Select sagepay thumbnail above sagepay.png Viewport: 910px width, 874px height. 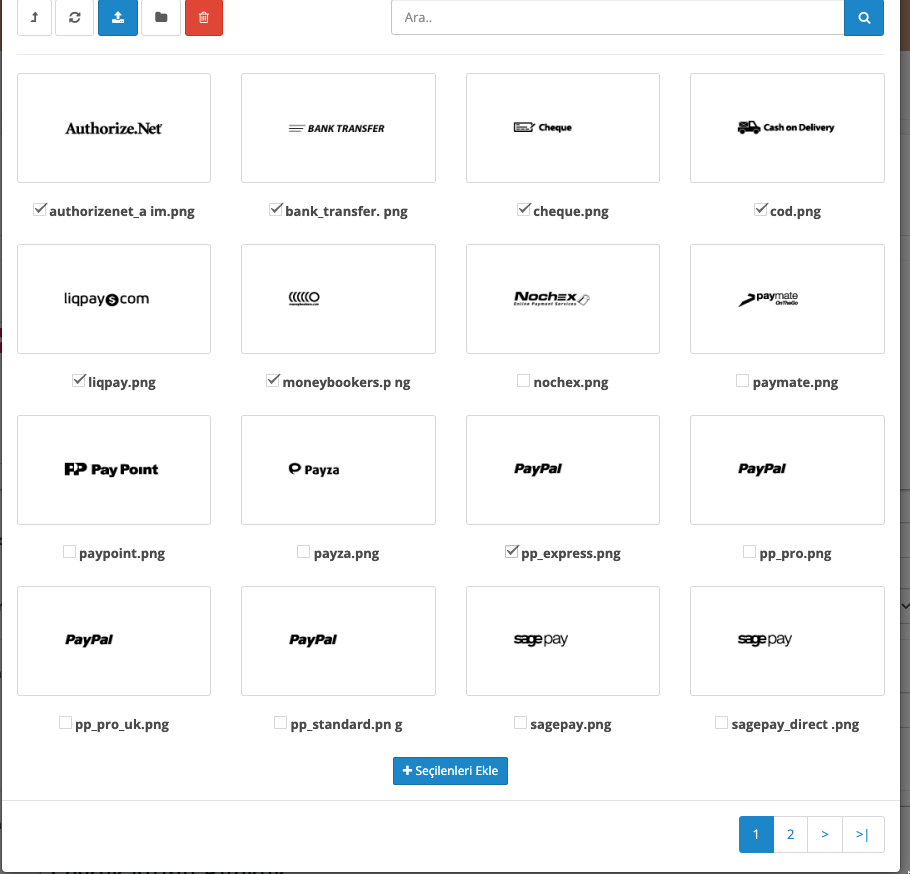pos(563,641)
